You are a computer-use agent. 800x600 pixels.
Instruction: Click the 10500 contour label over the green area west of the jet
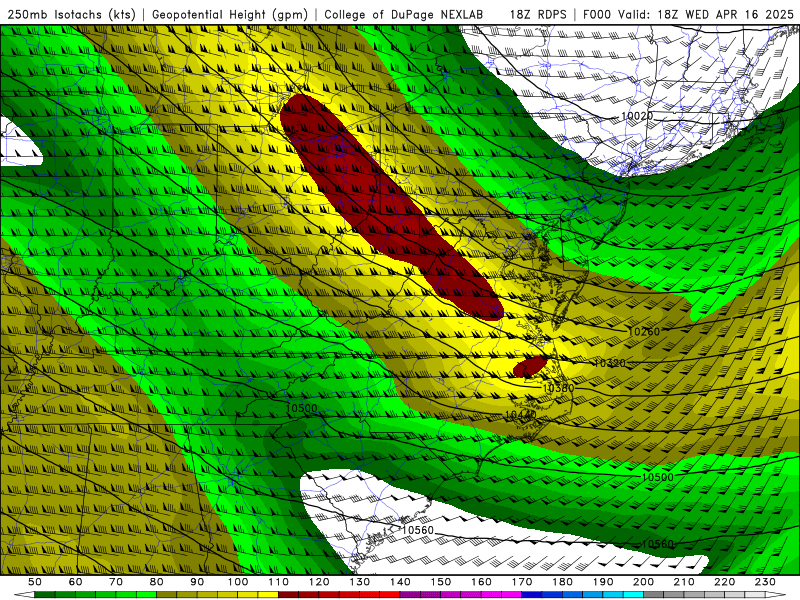coord(301,408)
